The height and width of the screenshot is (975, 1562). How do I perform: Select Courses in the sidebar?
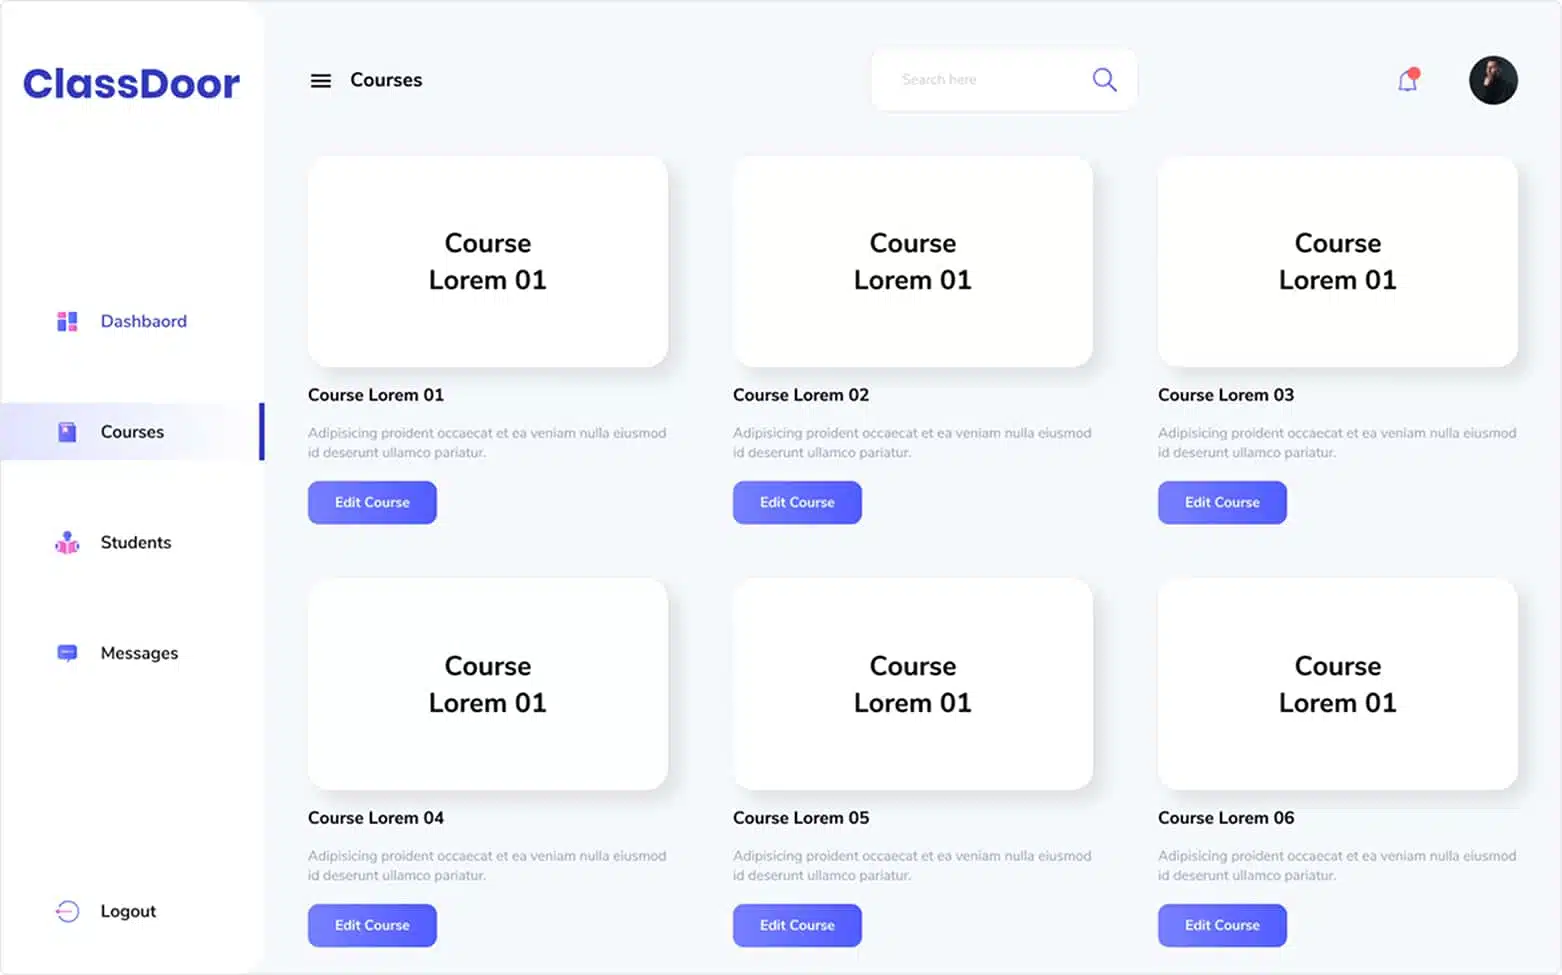[x=132, y=432]
